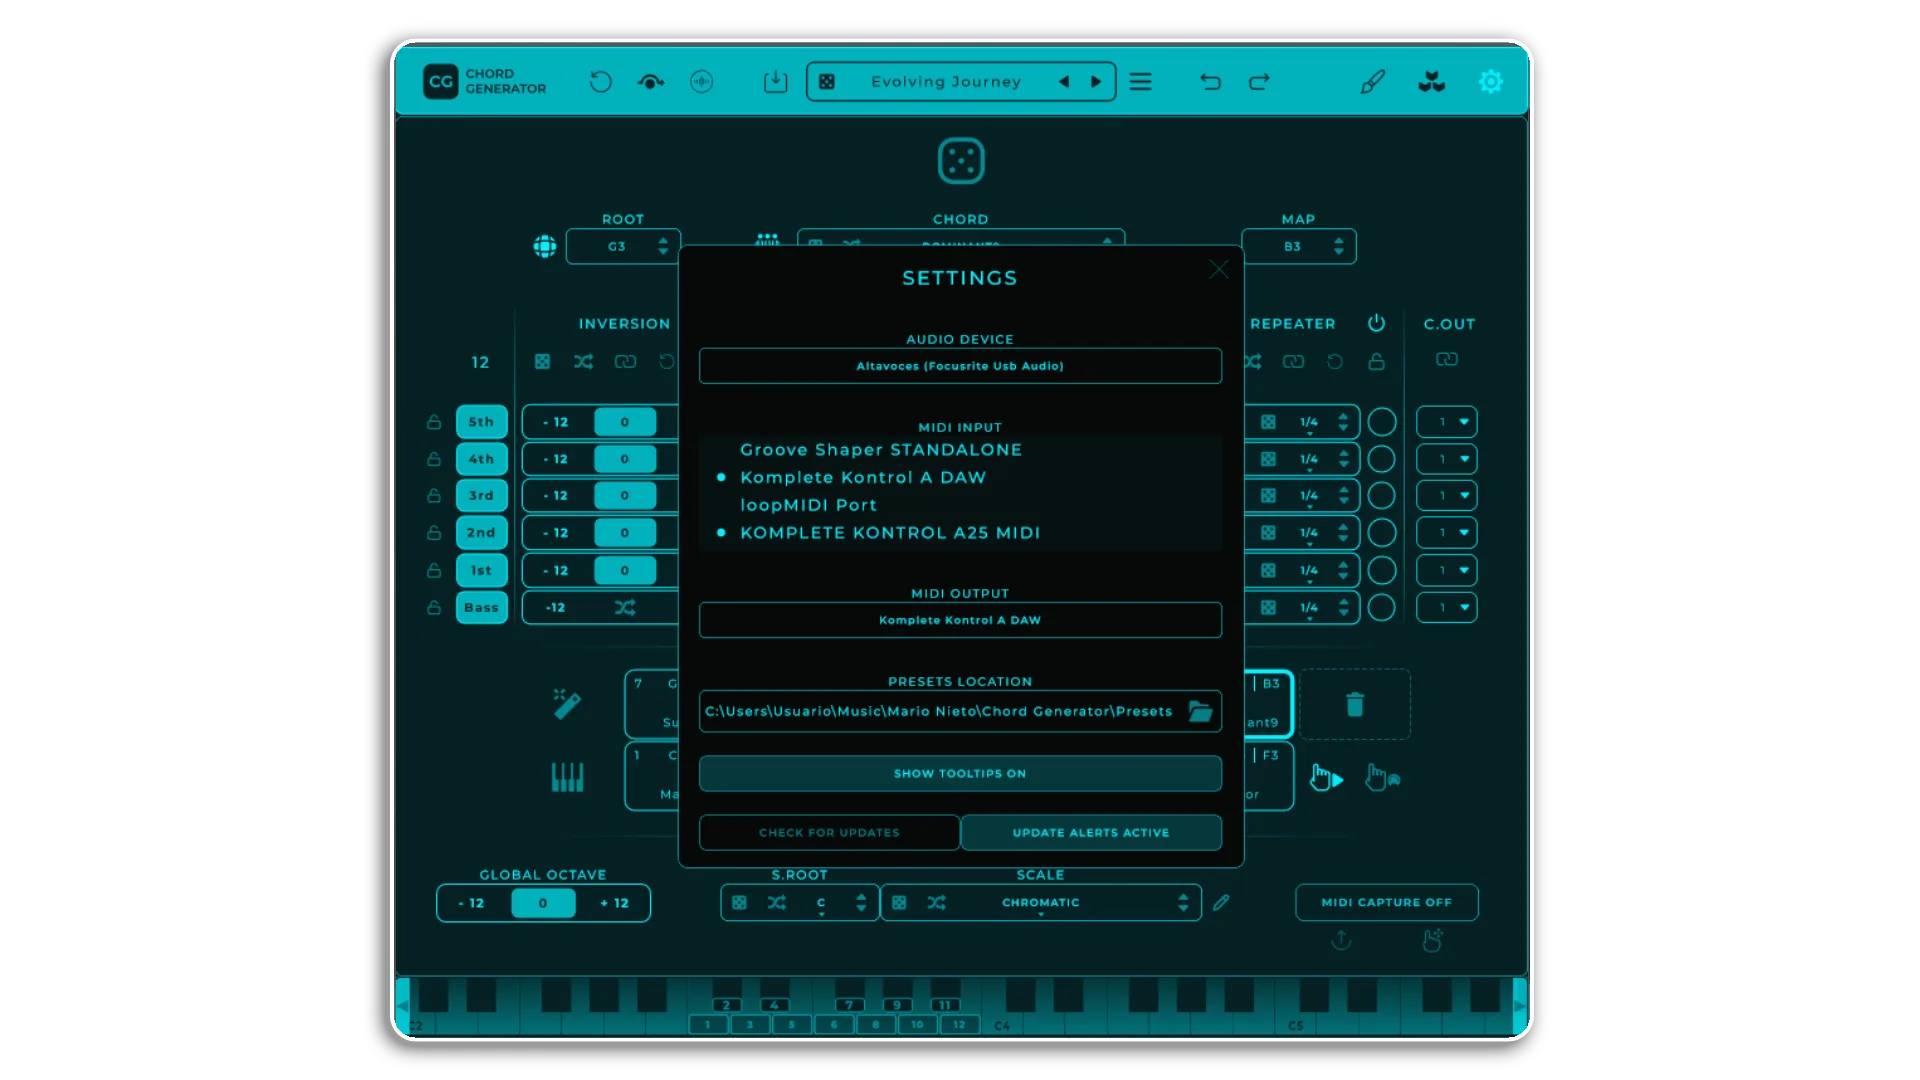Go to the next preset arrow
1920x1080 pixels.
point(1096,82)
